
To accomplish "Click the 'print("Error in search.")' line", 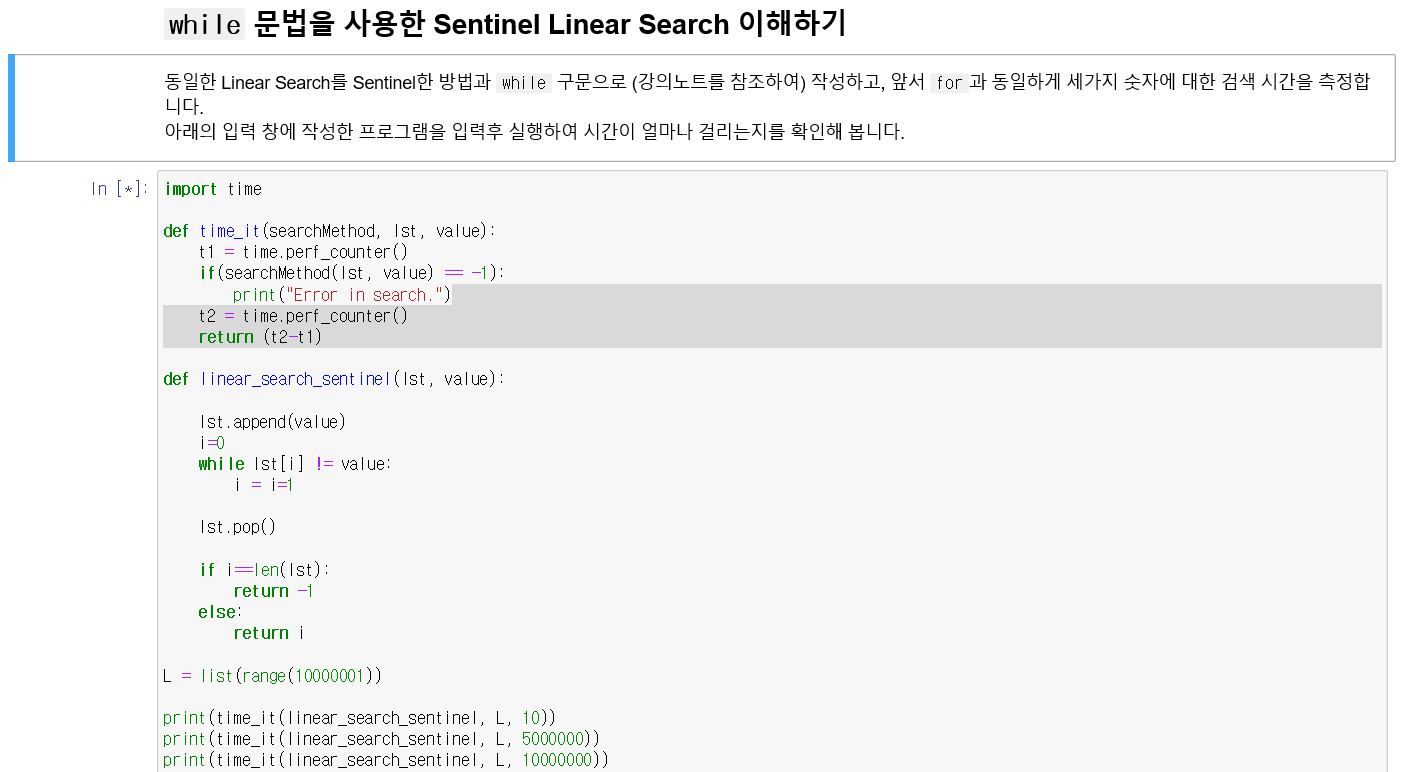I will coord(342,295).
